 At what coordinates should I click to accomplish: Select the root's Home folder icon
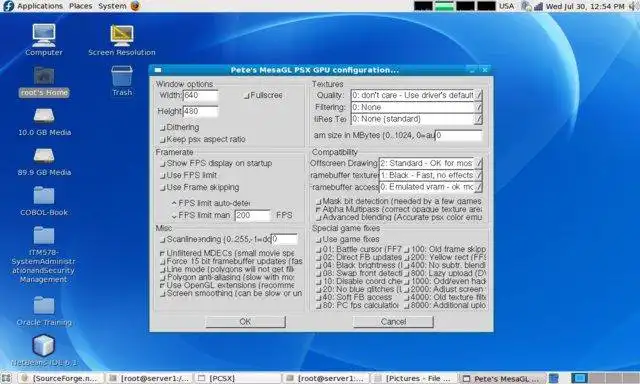tap(44, 75)
